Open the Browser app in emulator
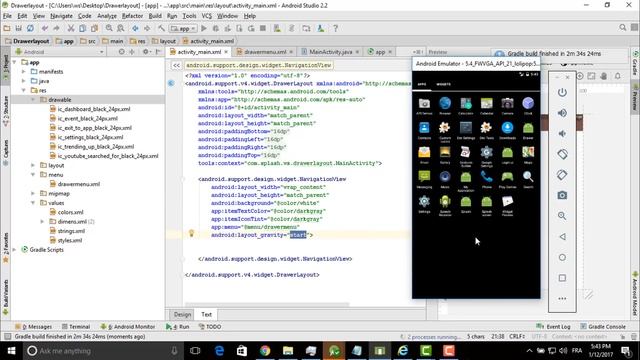The height and width of the screenshot is (360, 640). pyautogui.click(x=445, y=106)
